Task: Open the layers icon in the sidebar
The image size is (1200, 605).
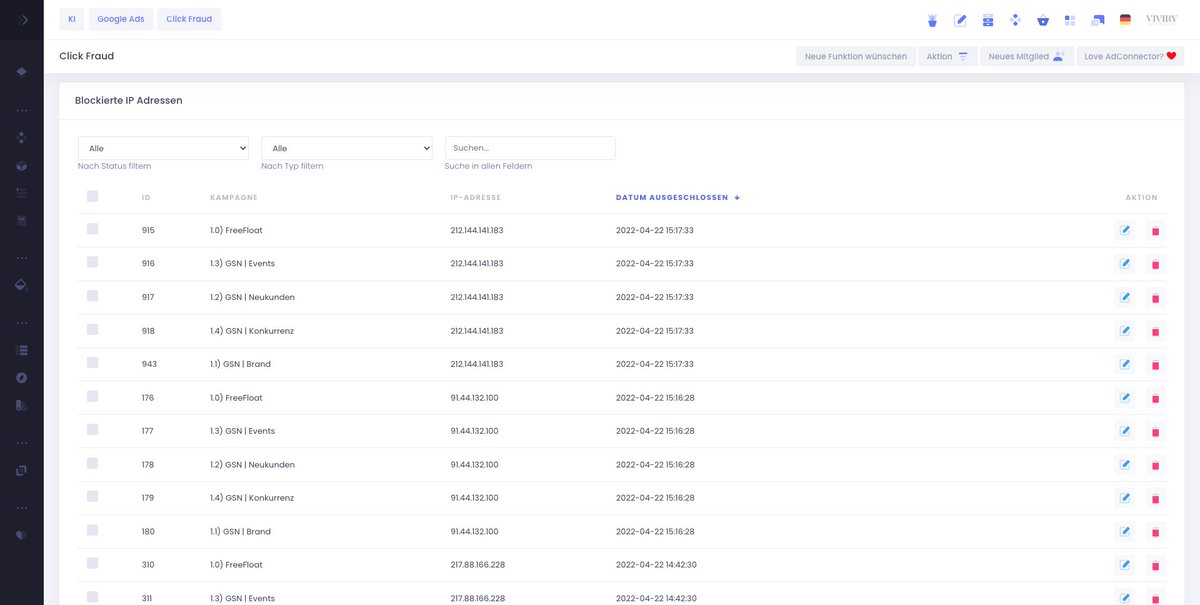Action: tap(21, 72)
